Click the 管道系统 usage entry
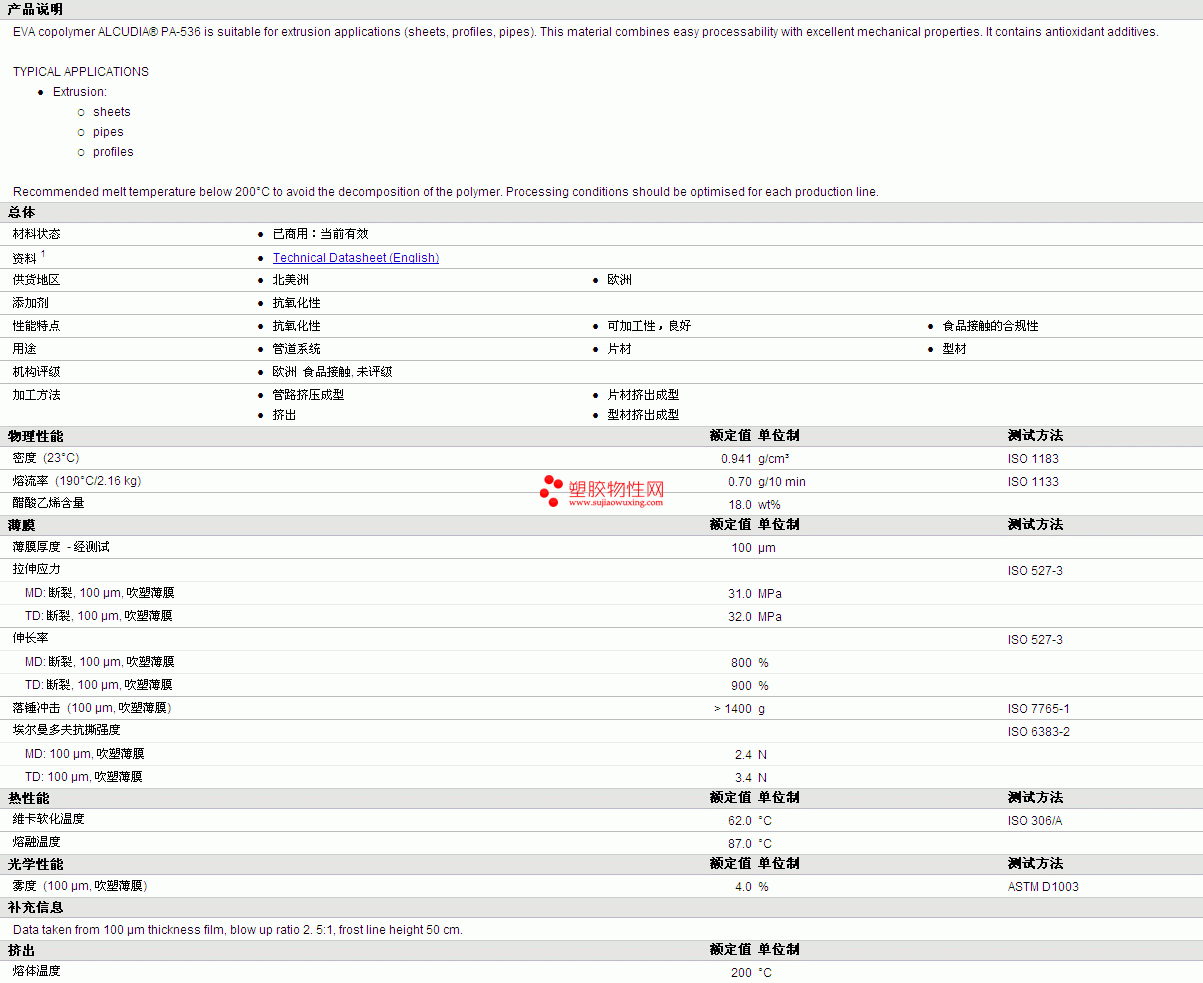The image size is (1203, 983). coord(297,349)
